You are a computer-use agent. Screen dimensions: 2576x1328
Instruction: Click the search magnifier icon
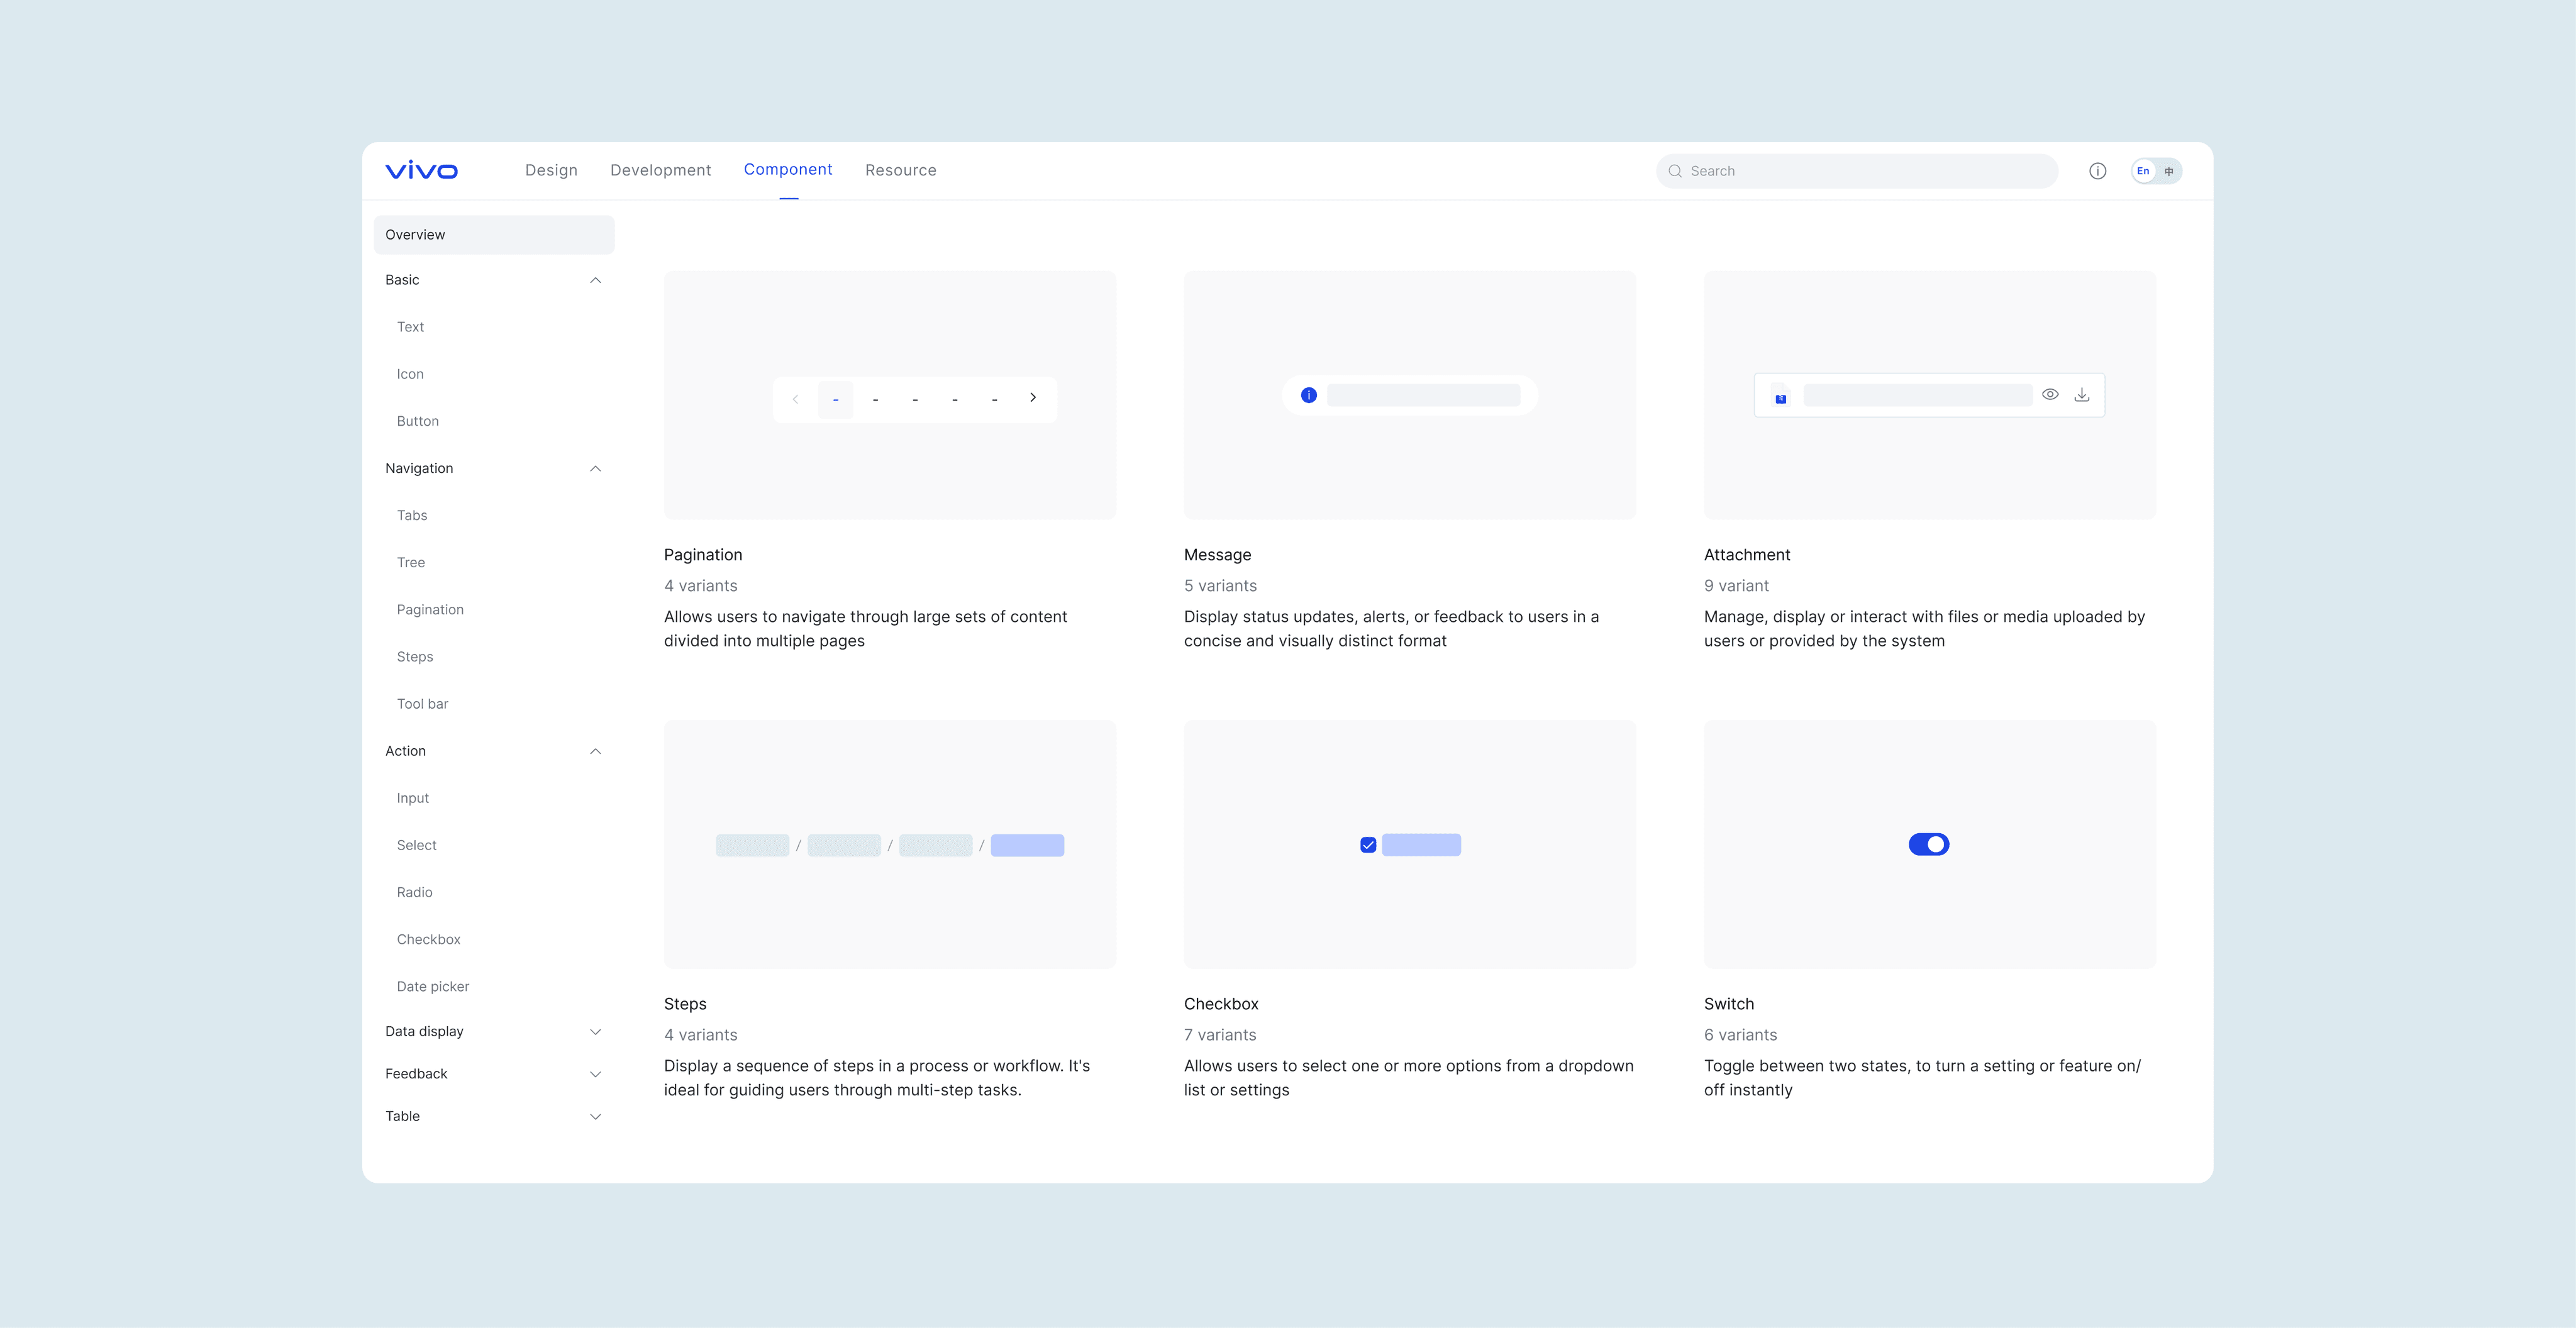[x=1675, y=171]
